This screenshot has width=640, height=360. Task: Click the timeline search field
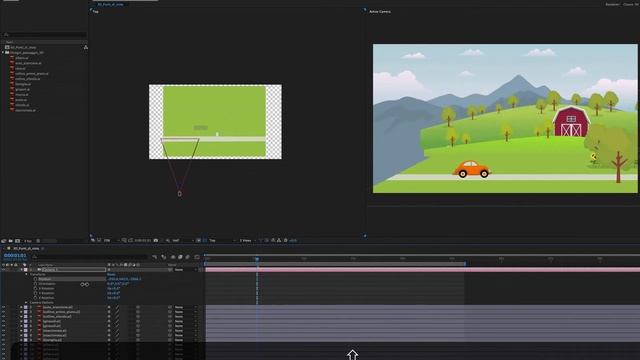[x=91, y=257]
